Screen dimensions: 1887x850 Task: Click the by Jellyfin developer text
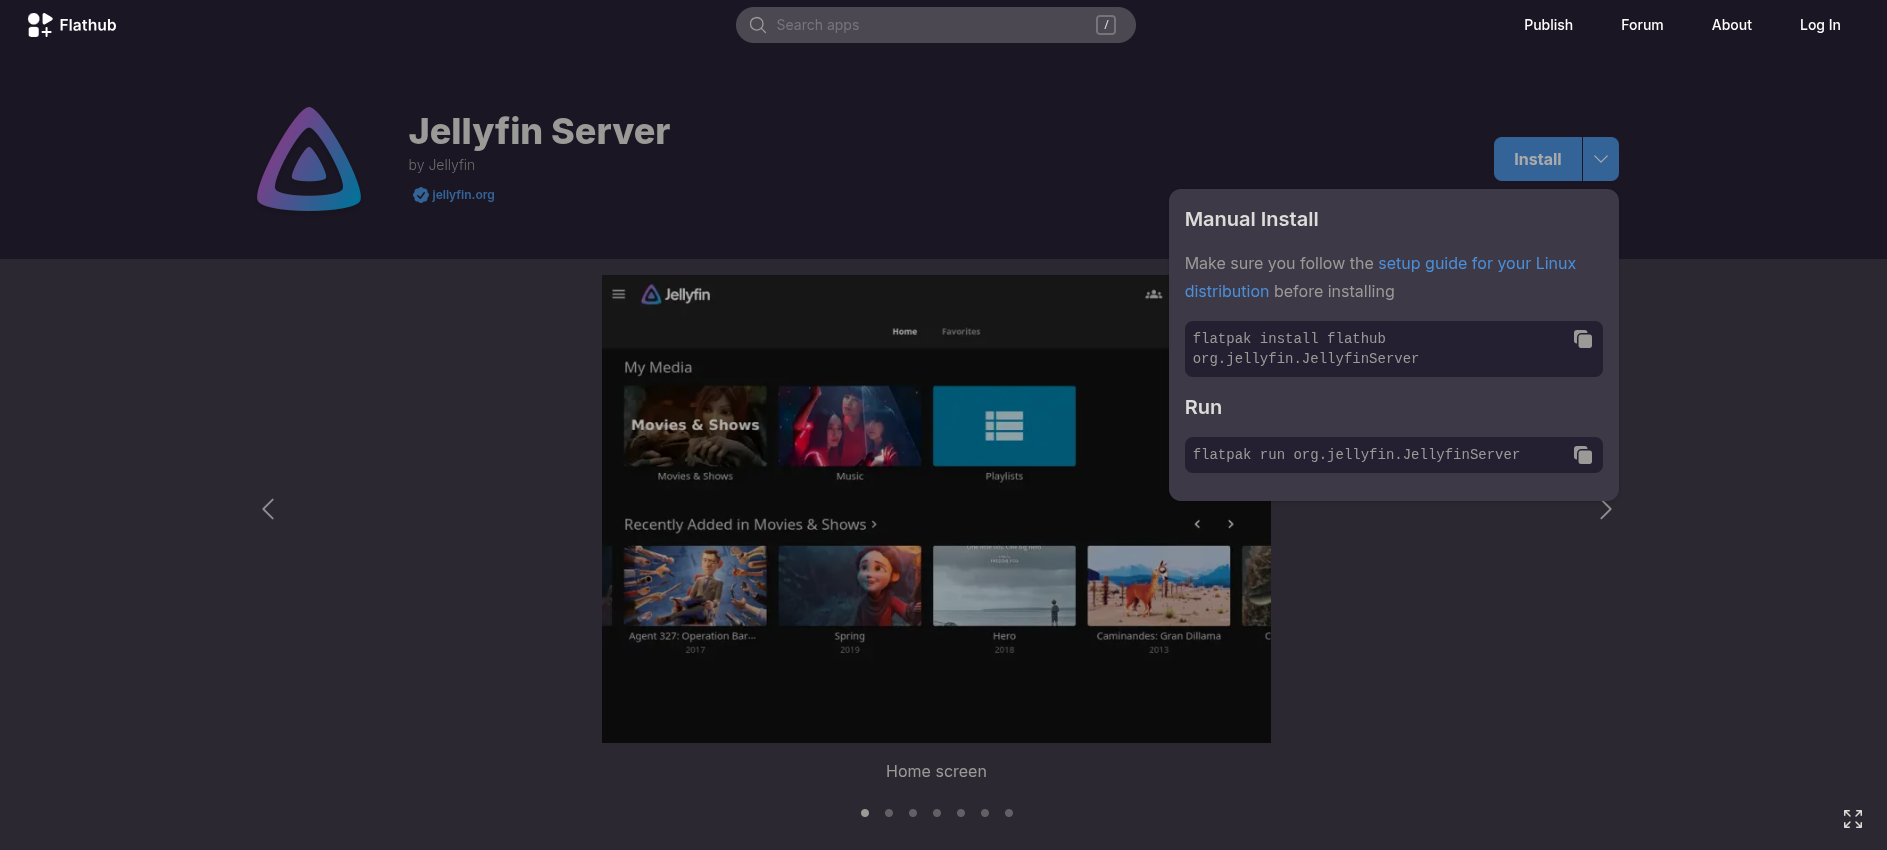[x=442, y=165]
